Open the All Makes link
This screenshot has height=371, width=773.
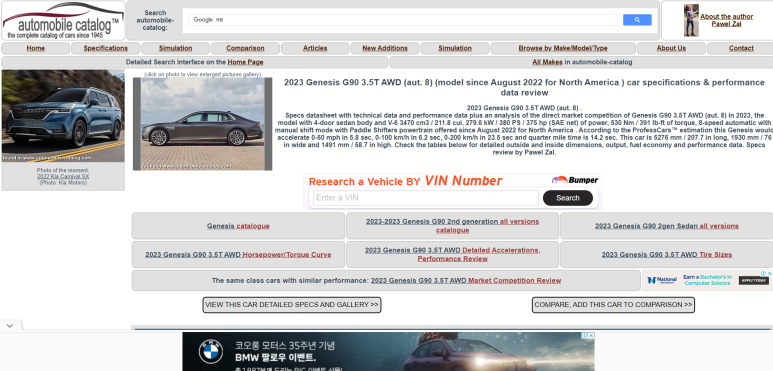(x=547, y=62)
